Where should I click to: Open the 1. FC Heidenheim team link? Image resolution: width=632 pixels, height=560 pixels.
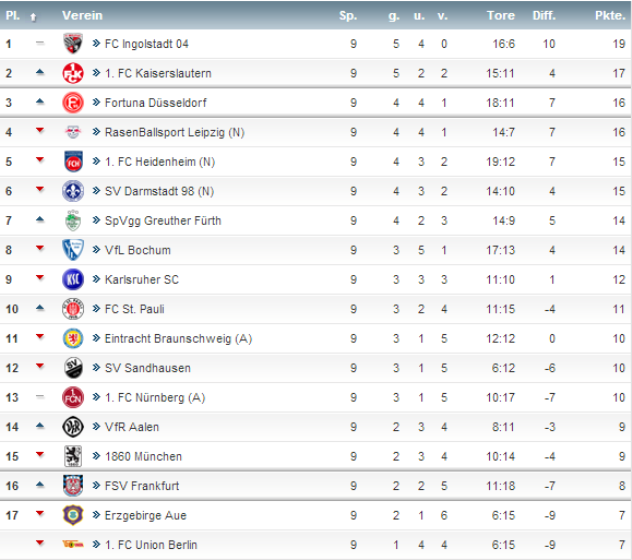tap(160, 162)
